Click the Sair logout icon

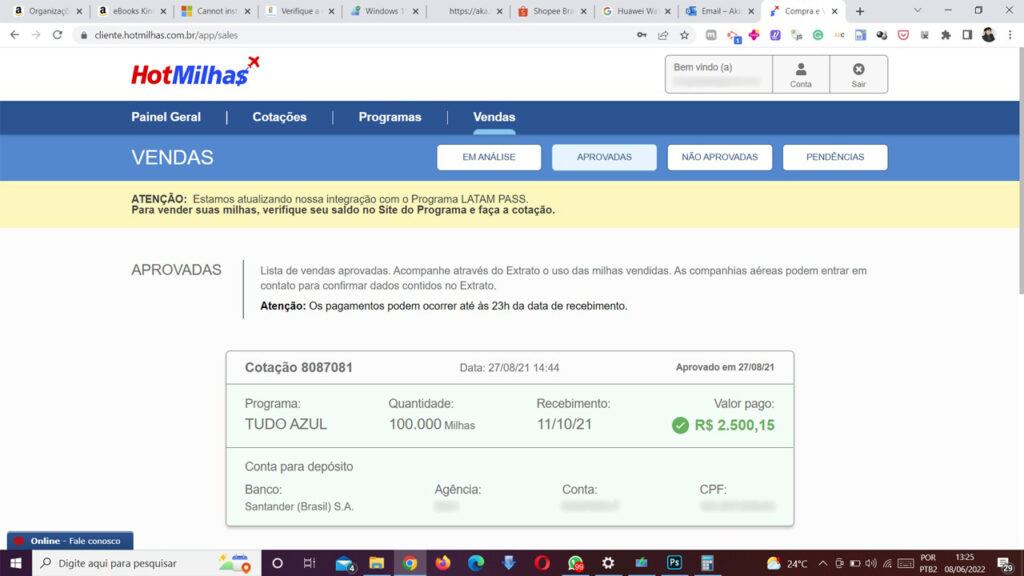(x=858, y=74)
